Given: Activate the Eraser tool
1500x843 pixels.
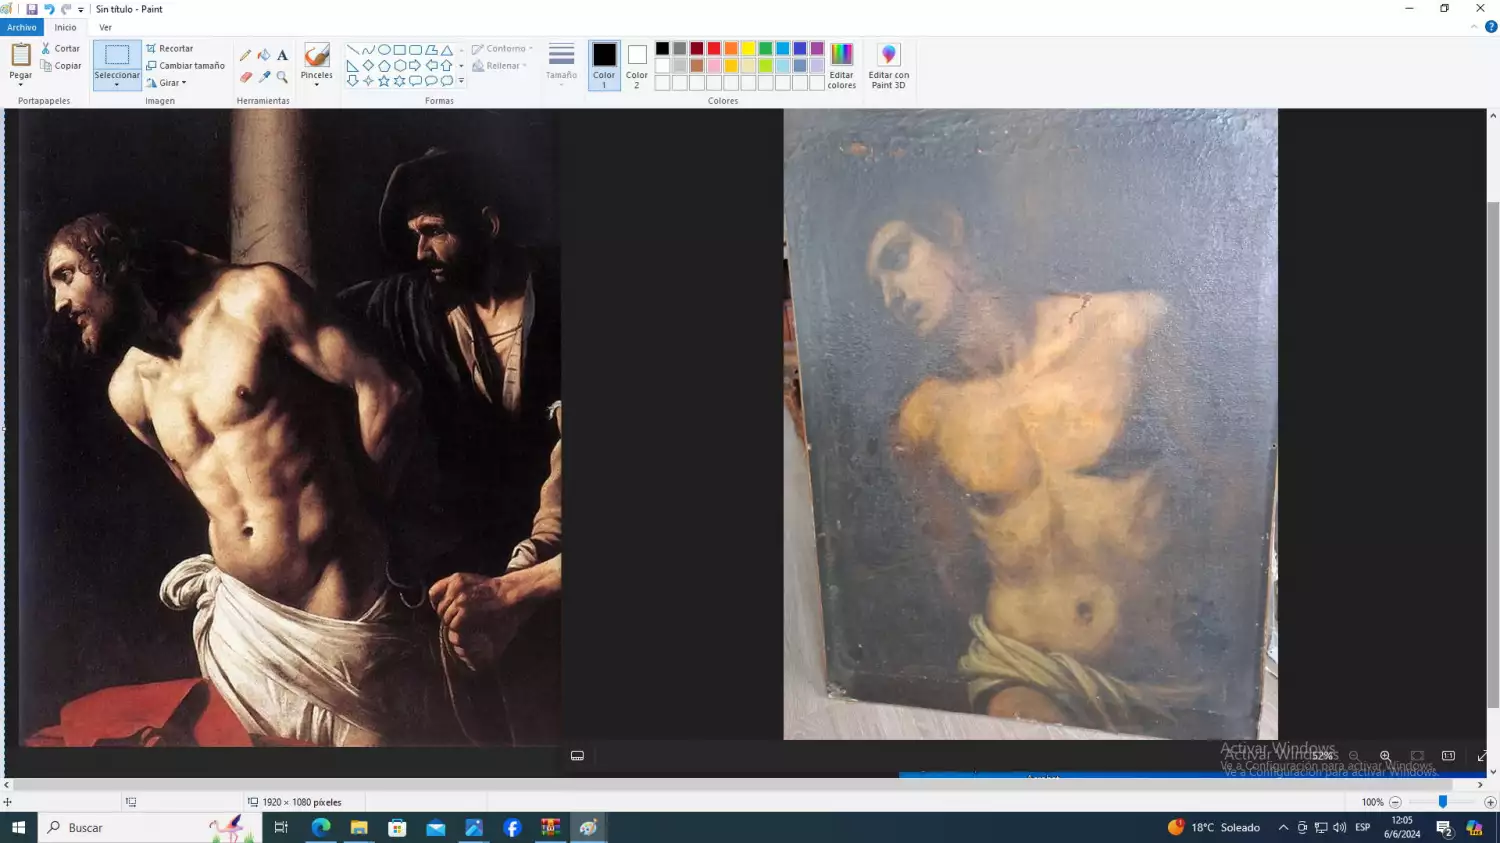Looking at the screenshot, I should point(245,77).
